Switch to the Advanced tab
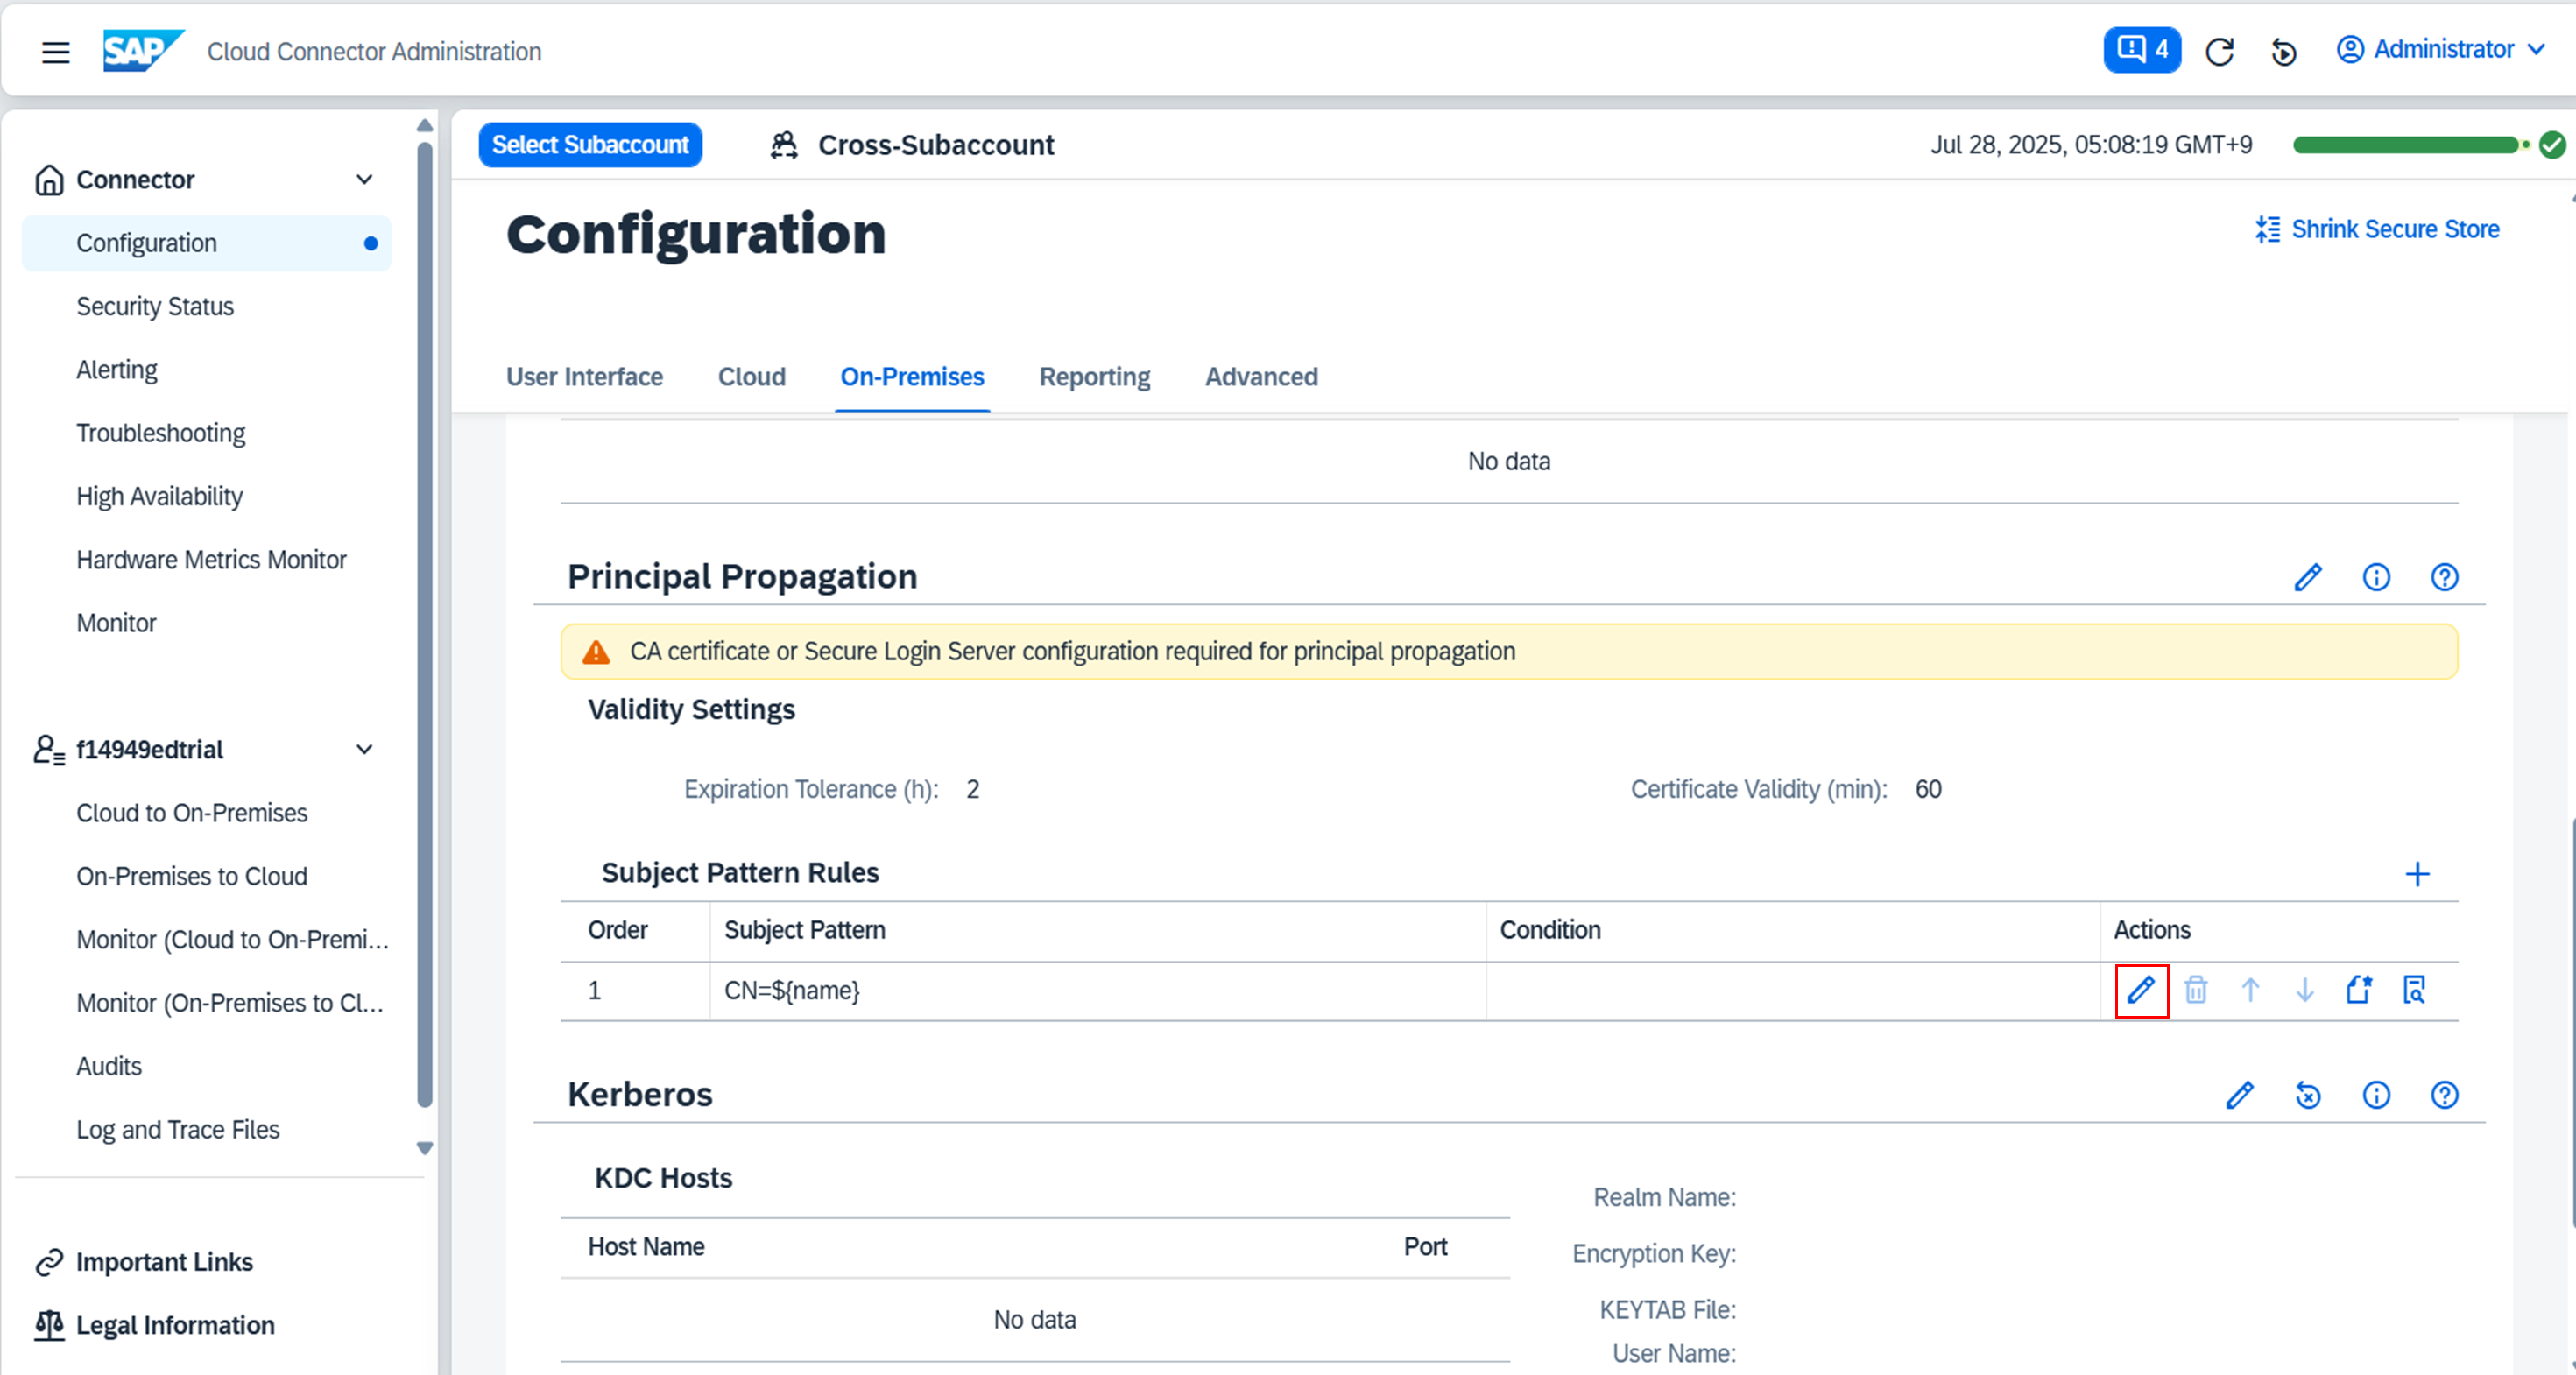The height and width of the screenshot is (1375, 2576). (1261, 377)
